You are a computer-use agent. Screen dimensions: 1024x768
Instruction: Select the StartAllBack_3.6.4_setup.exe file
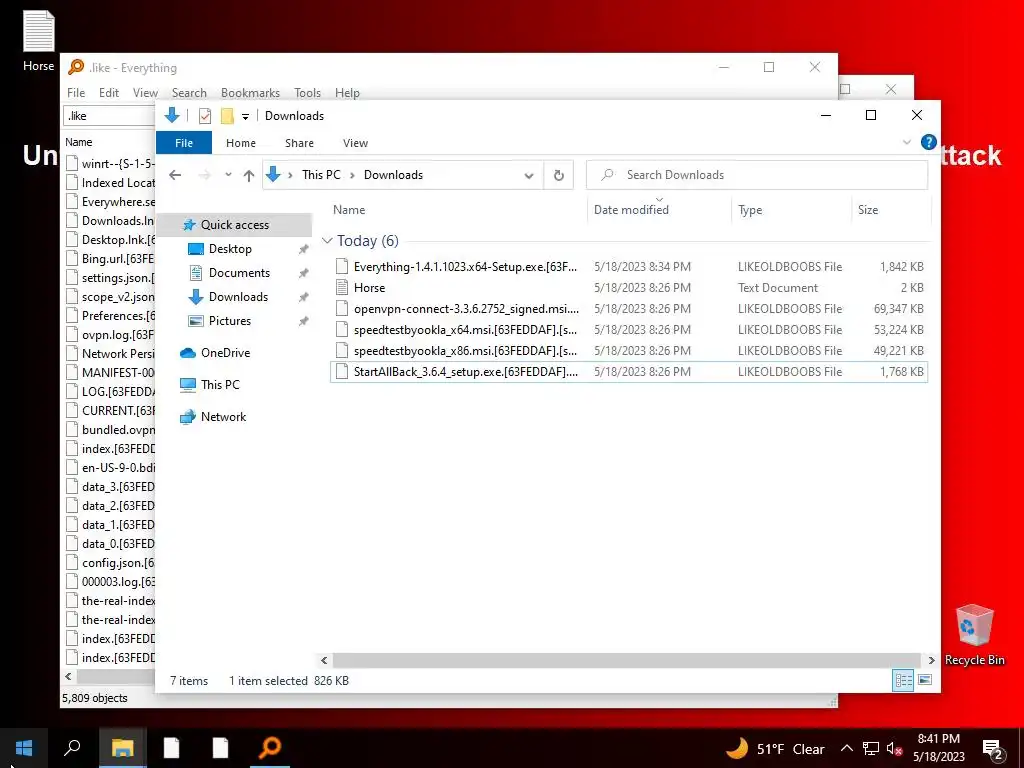(x=629, y=372)
